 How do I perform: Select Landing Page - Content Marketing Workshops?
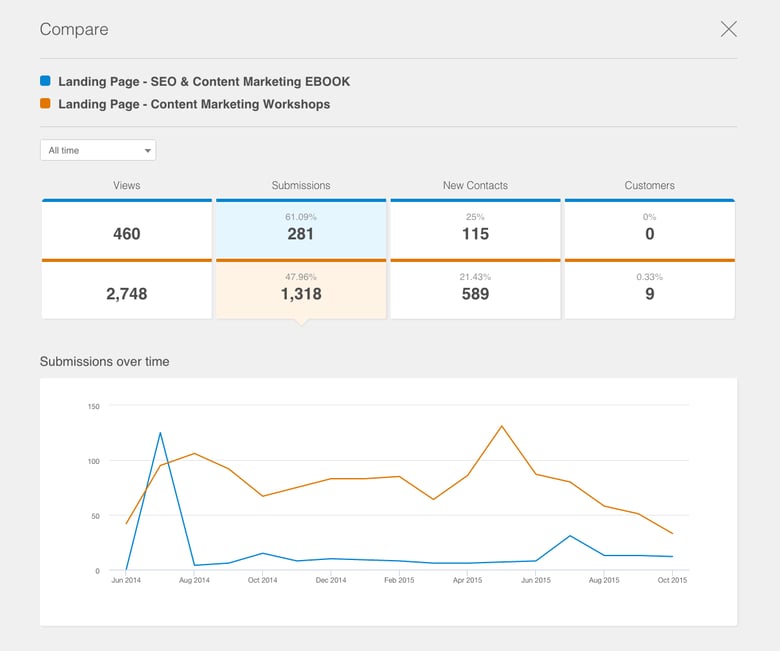coord(194,104)
